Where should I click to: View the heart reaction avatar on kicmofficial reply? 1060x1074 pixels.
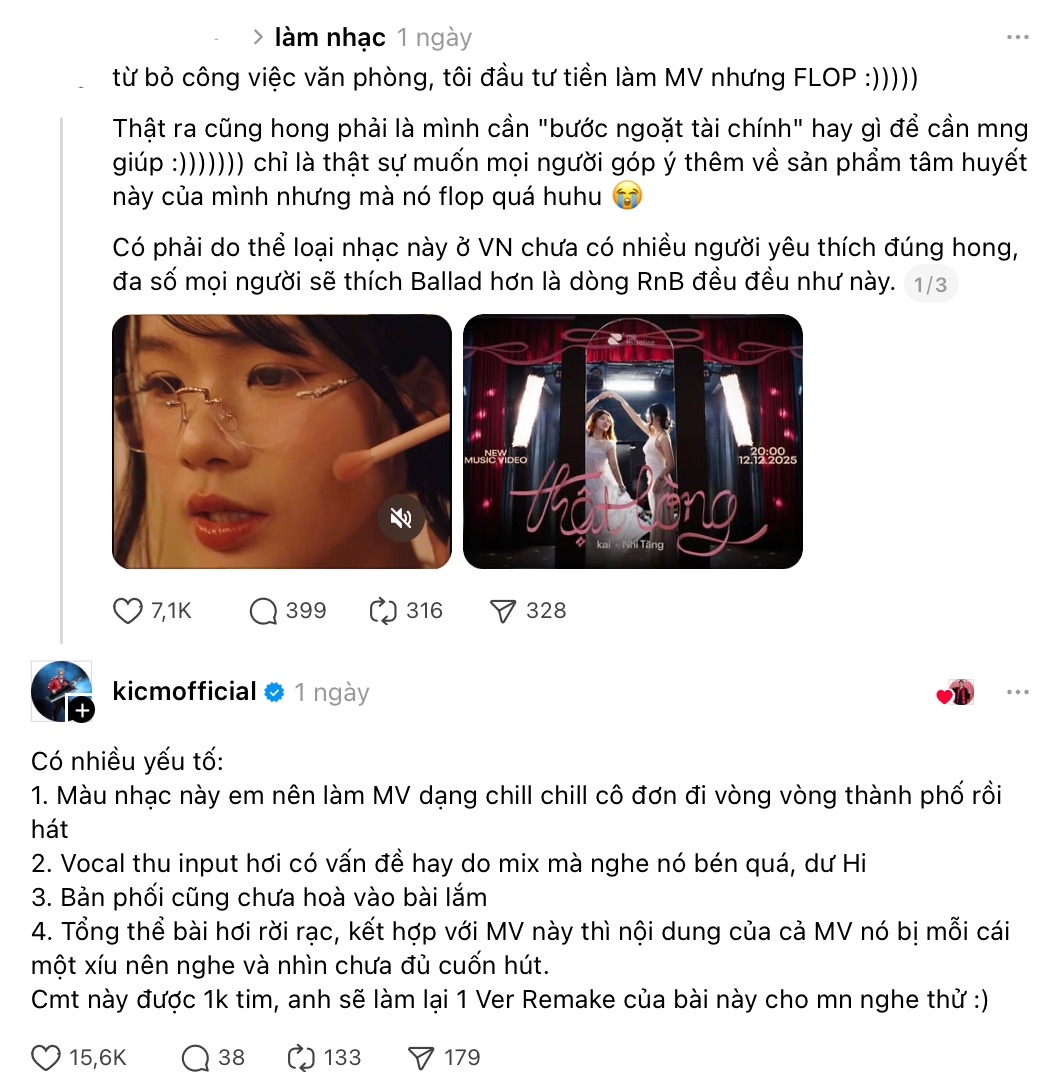[956, 692]
